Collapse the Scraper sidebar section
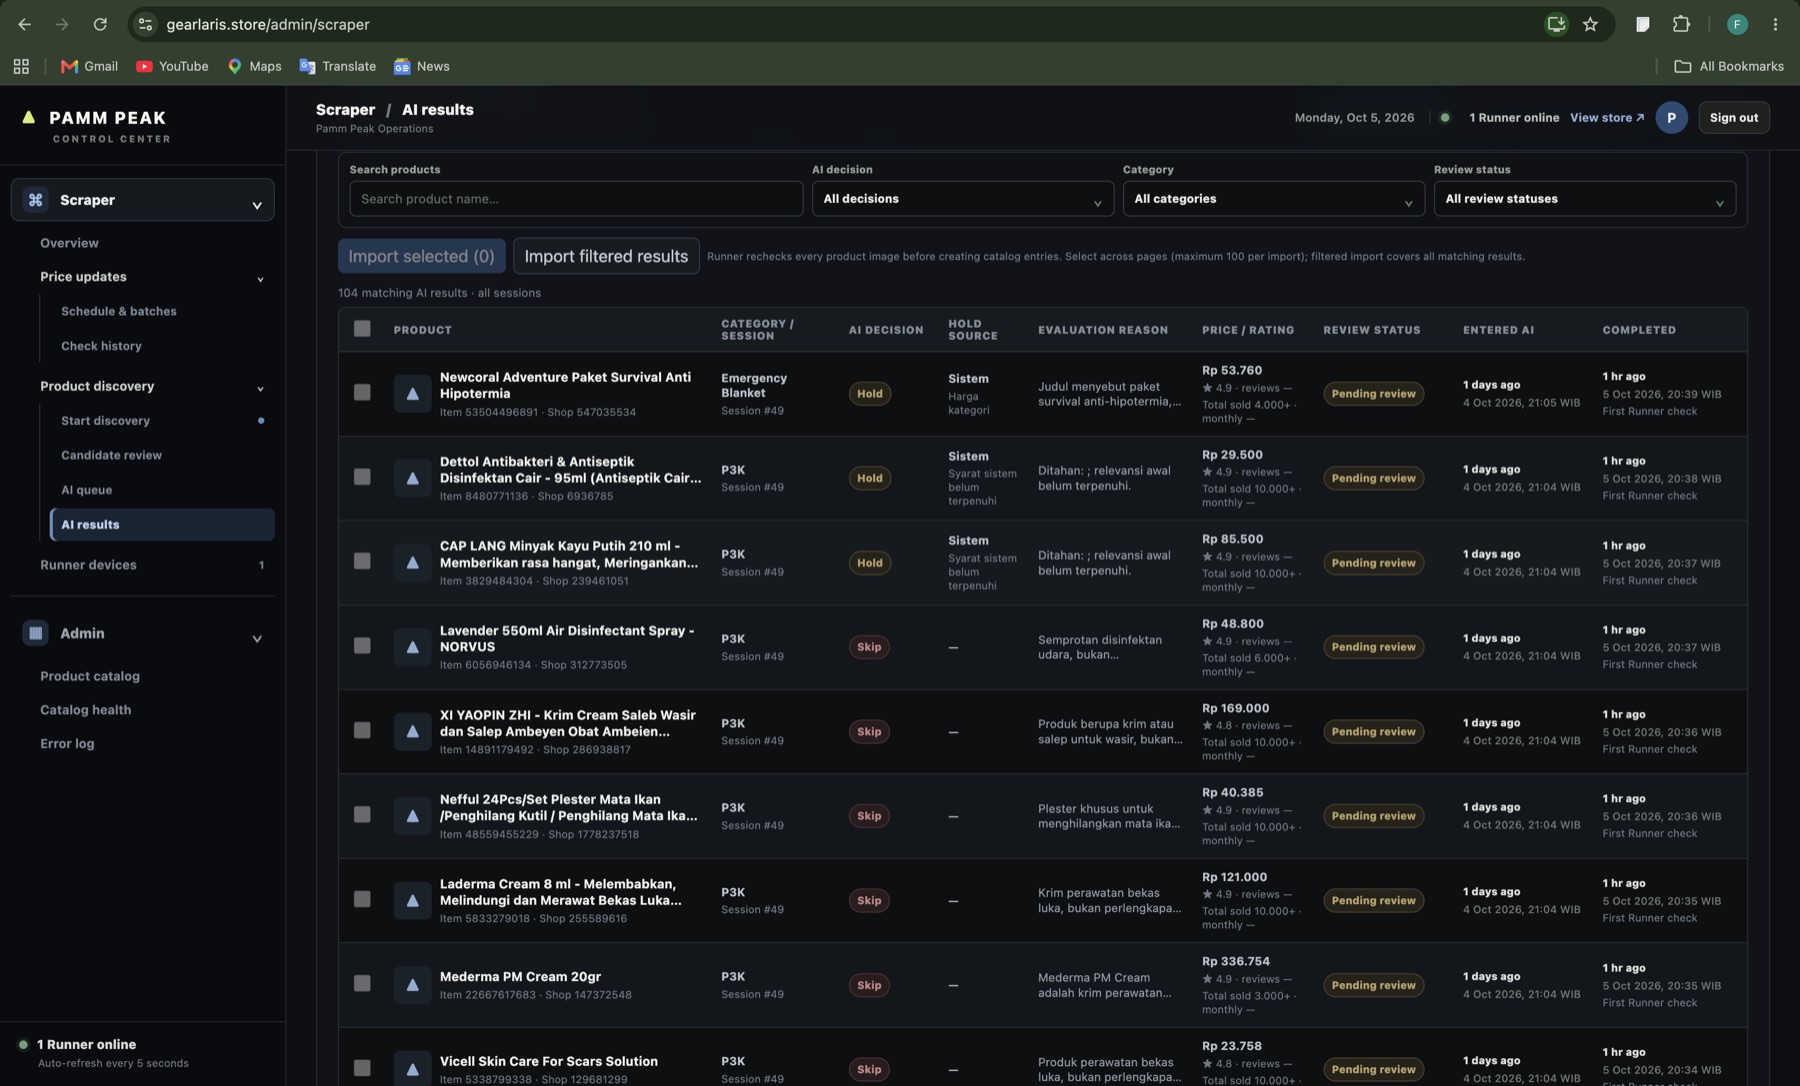This screenshot has width=1800, height=1086. pos(257,204)
